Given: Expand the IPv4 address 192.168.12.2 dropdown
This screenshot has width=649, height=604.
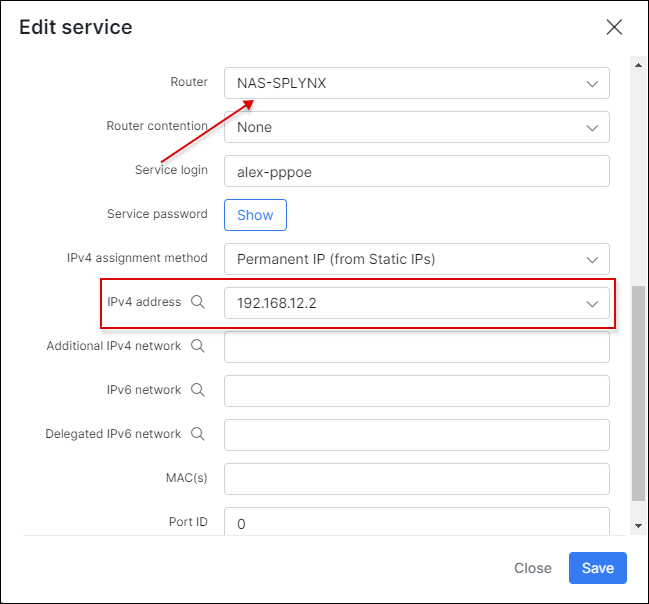Looking at the screenshot, I should pyautogui.click(x=416, y=303).
